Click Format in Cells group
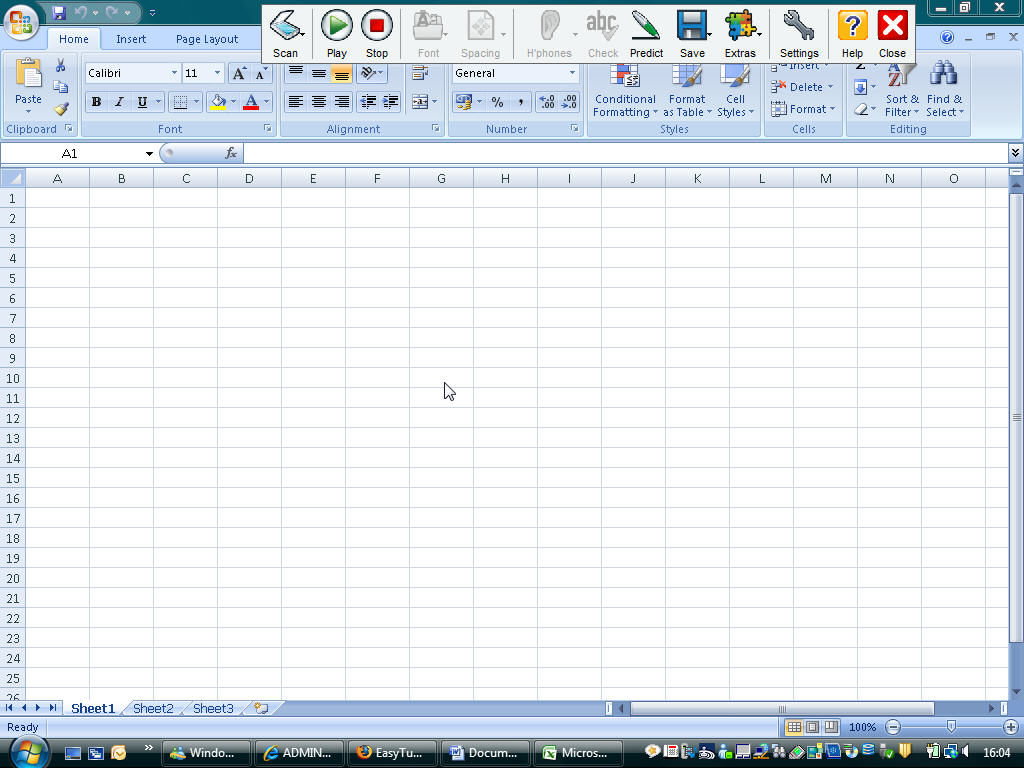 click(x=803, y=109)
